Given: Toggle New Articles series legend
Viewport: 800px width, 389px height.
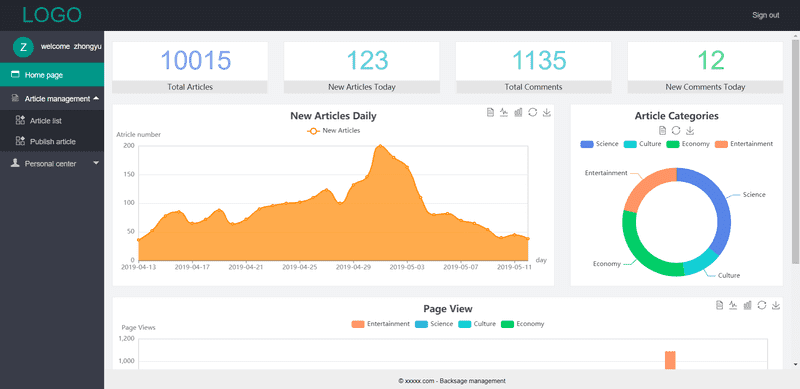Looking at the screenshot, I should tap(333, 131).
